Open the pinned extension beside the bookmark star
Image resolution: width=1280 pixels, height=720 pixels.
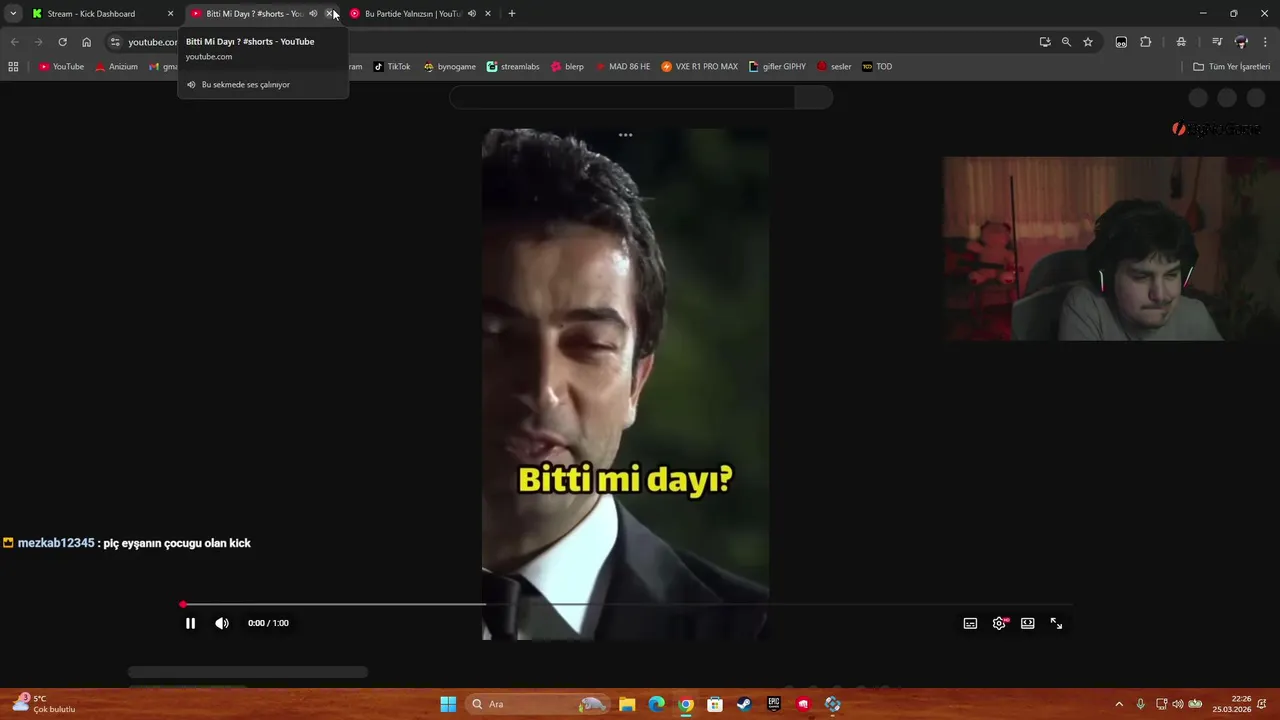[x=1121, y=42]
